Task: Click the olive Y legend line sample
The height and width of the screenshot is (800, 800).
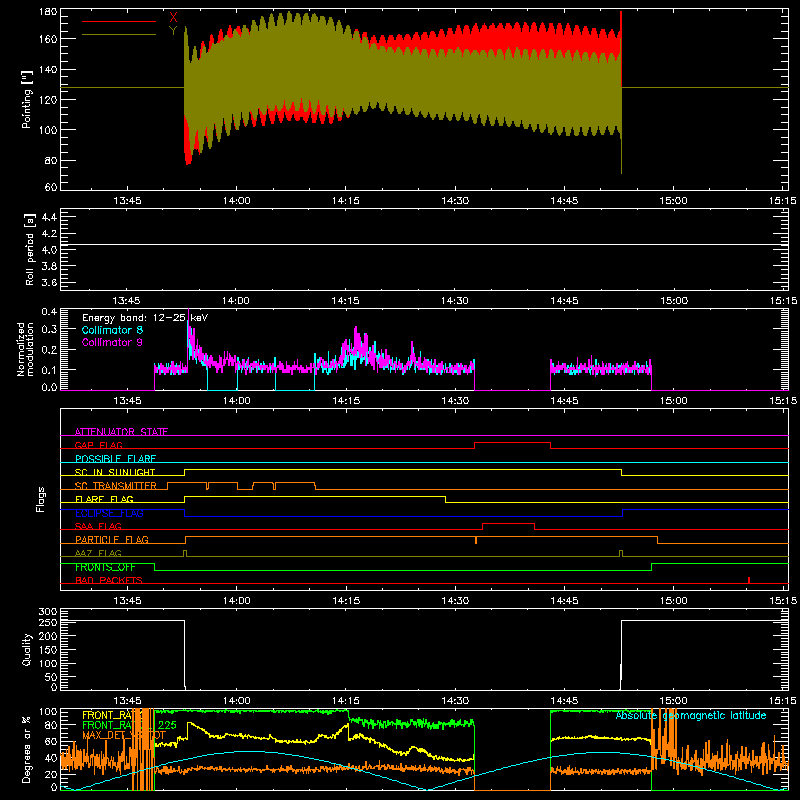Action: pyautogui.click(x=119, y=35)
